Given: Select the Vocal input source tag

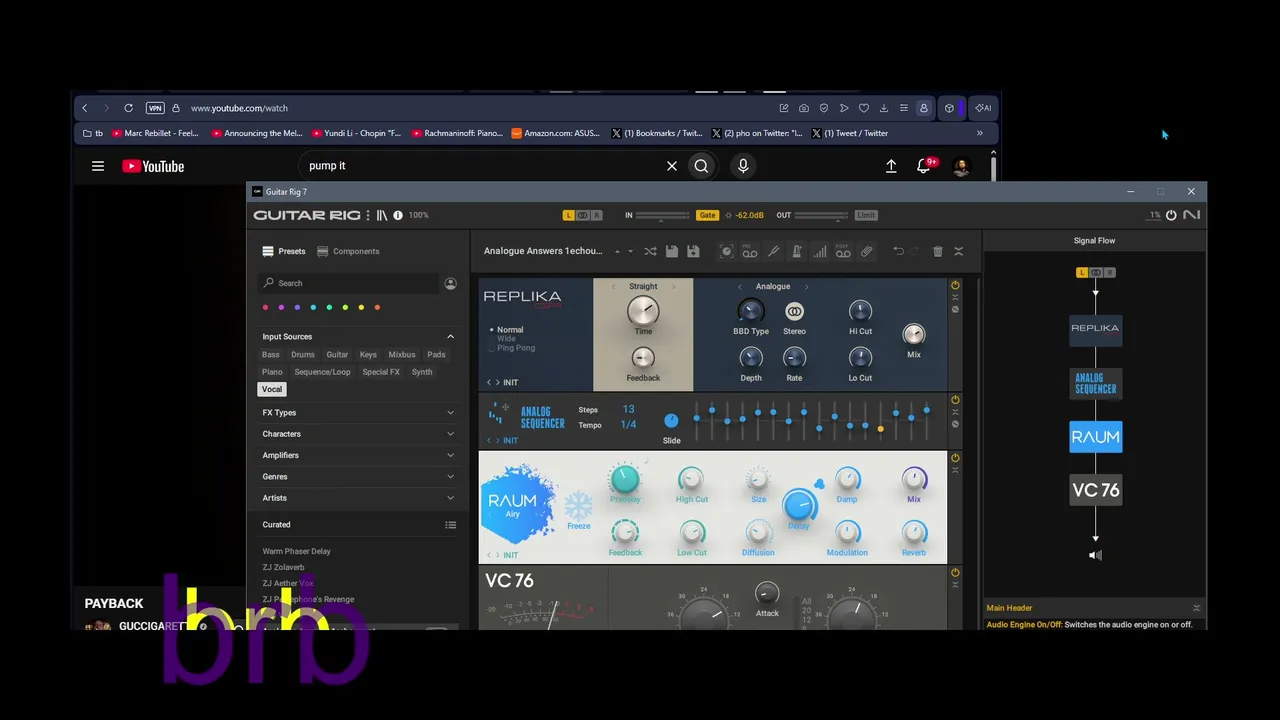Looking at the screenshot, I should coord(272,389).
